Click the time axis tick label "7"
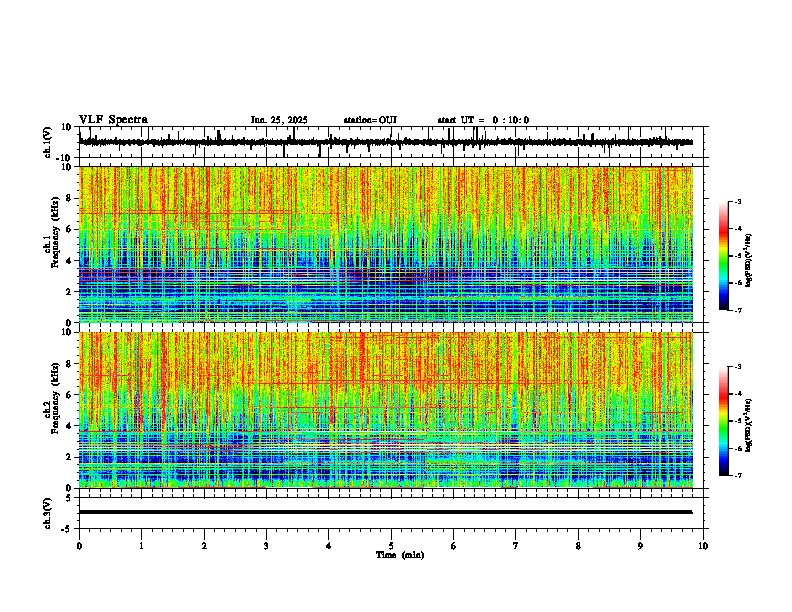792x612 pixels. 516,546
